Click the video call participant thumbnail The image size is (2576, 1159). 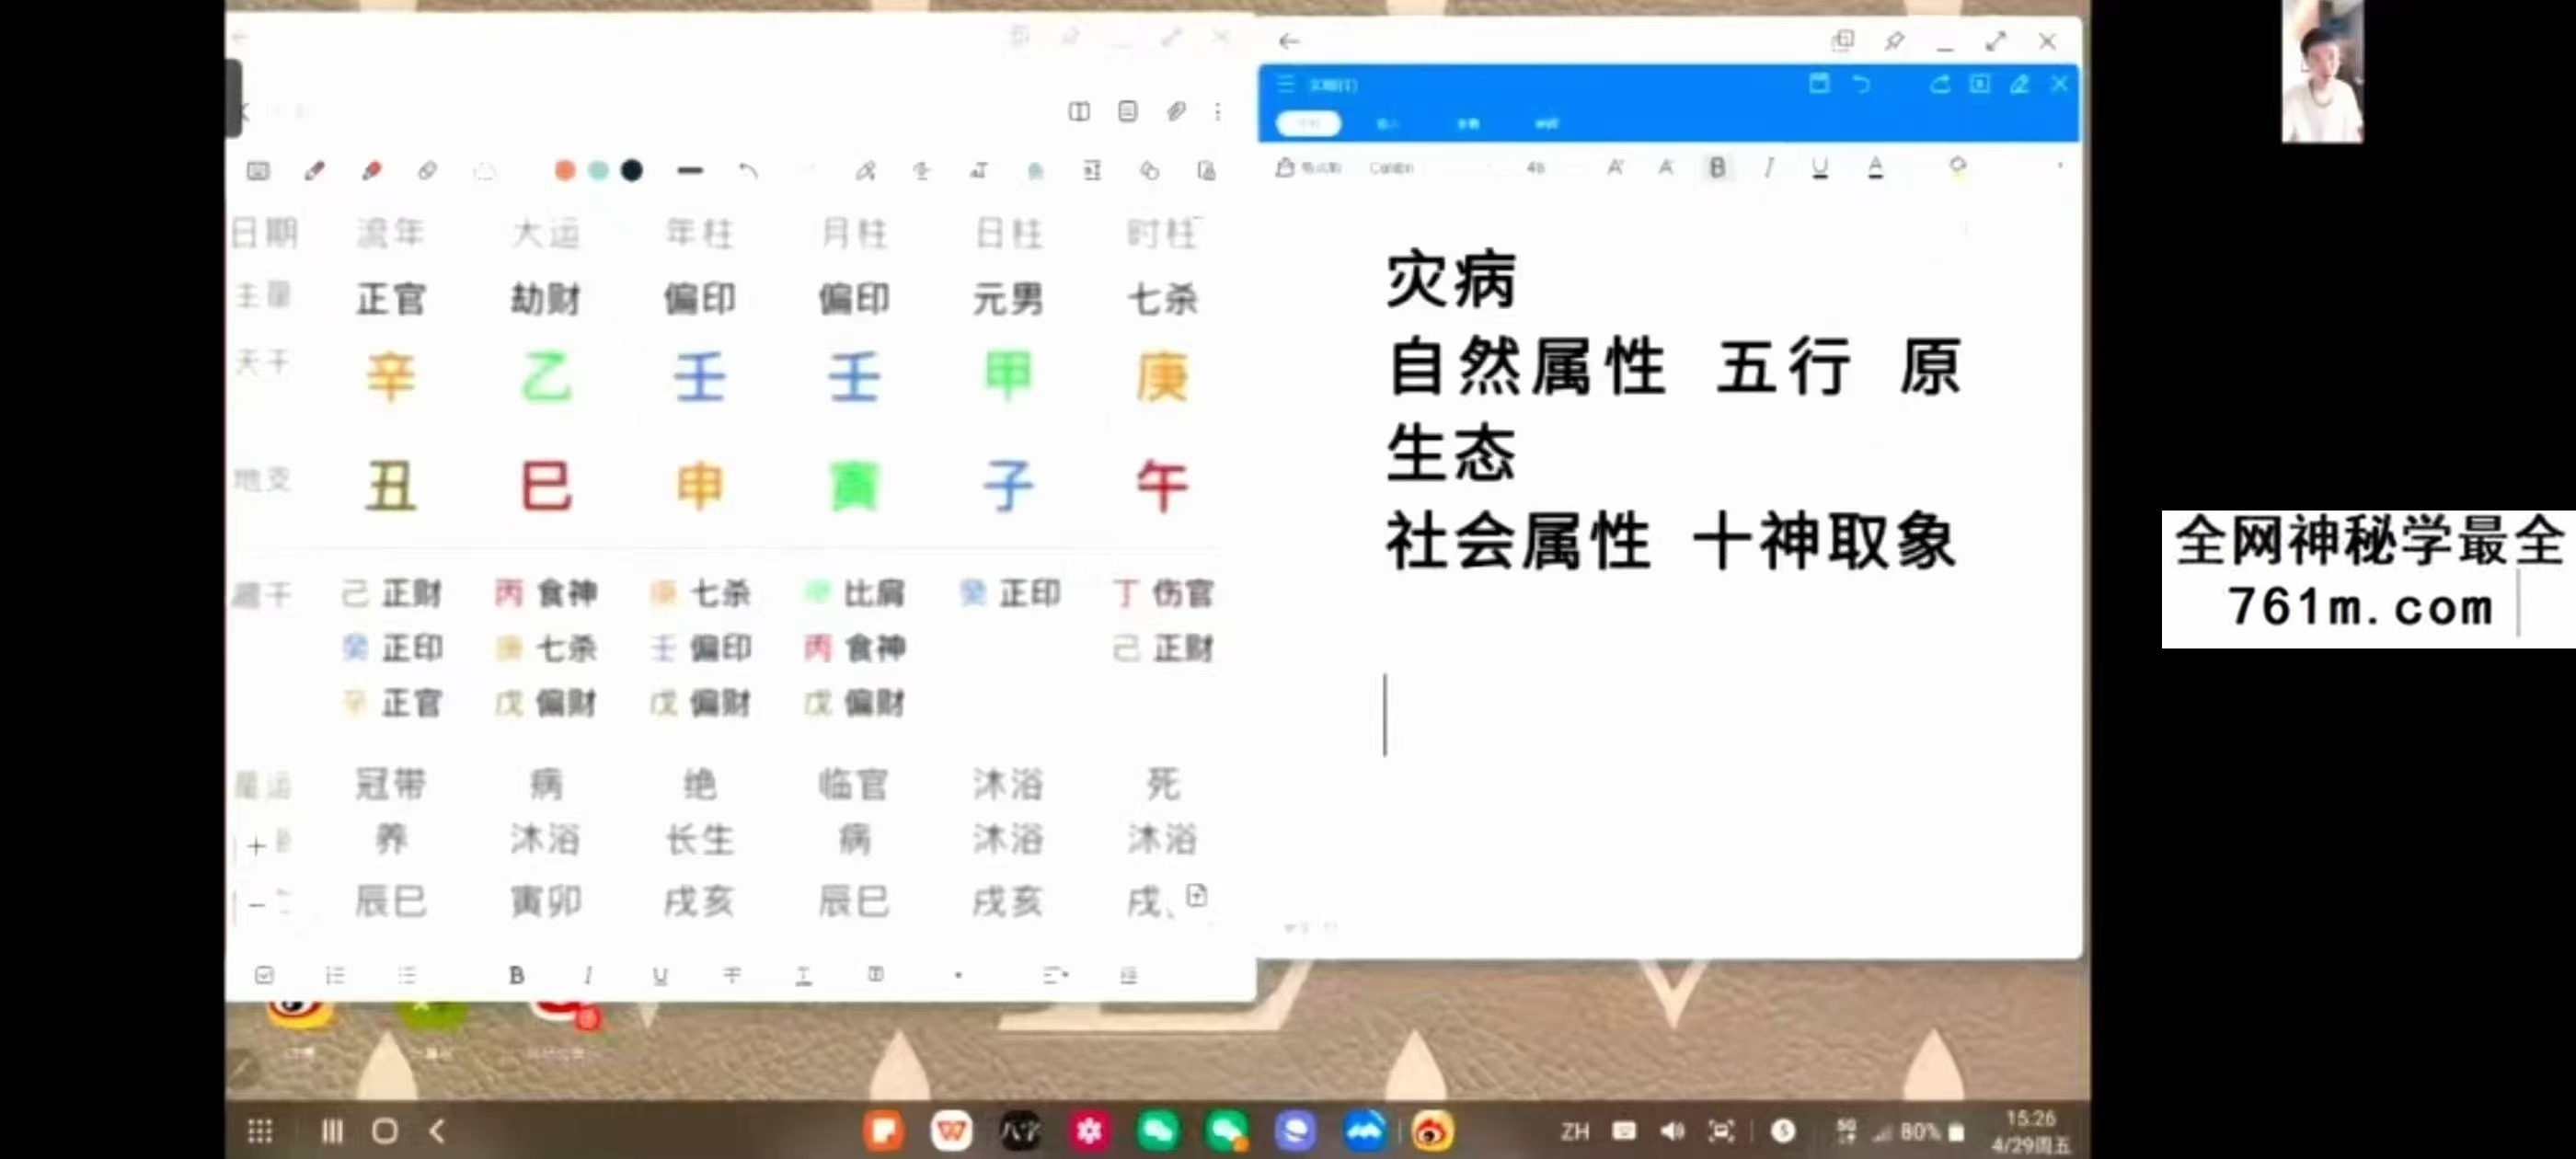point(2322,71)
